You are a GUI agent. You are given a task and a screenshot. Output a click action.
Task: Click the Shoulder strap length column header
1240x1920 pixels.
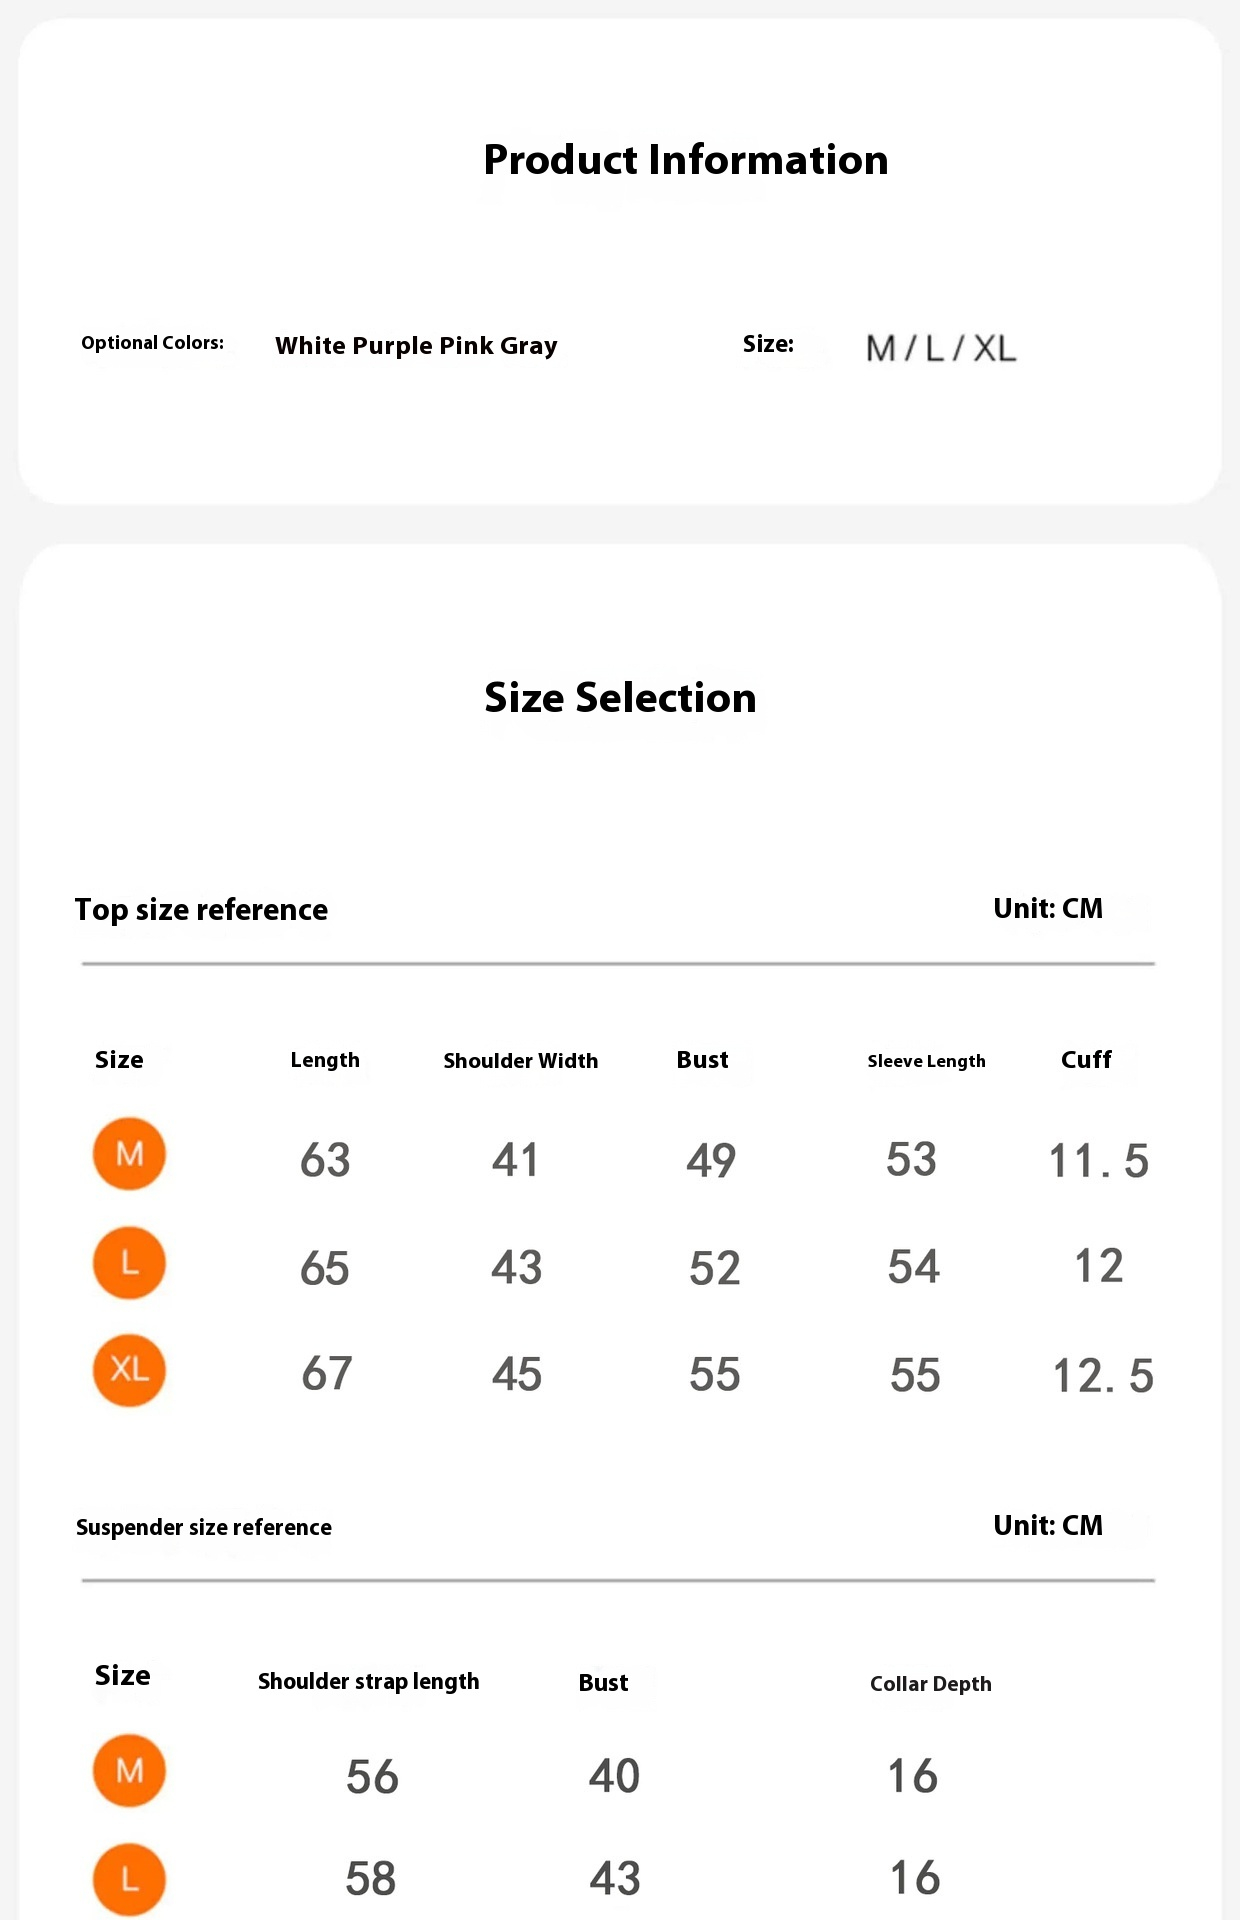(368, 1682)
